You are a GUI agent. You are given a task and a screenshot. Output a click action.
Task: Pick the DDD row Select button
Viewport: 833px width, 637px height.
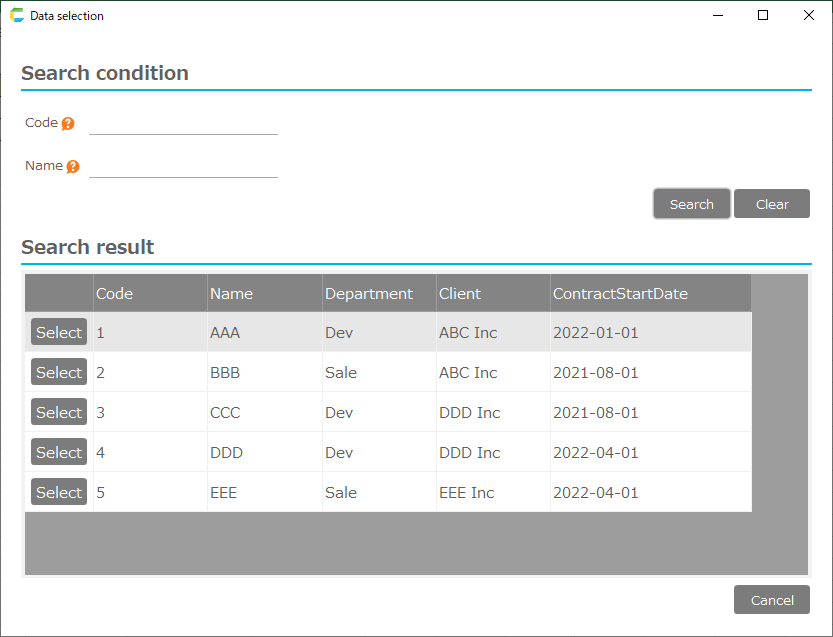(59, 452)
